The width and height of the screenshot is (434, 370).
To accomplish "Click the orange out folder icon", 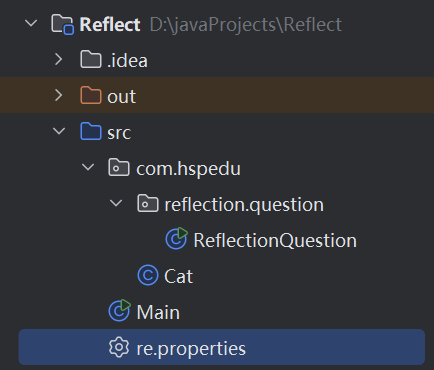I will (91, 96).
